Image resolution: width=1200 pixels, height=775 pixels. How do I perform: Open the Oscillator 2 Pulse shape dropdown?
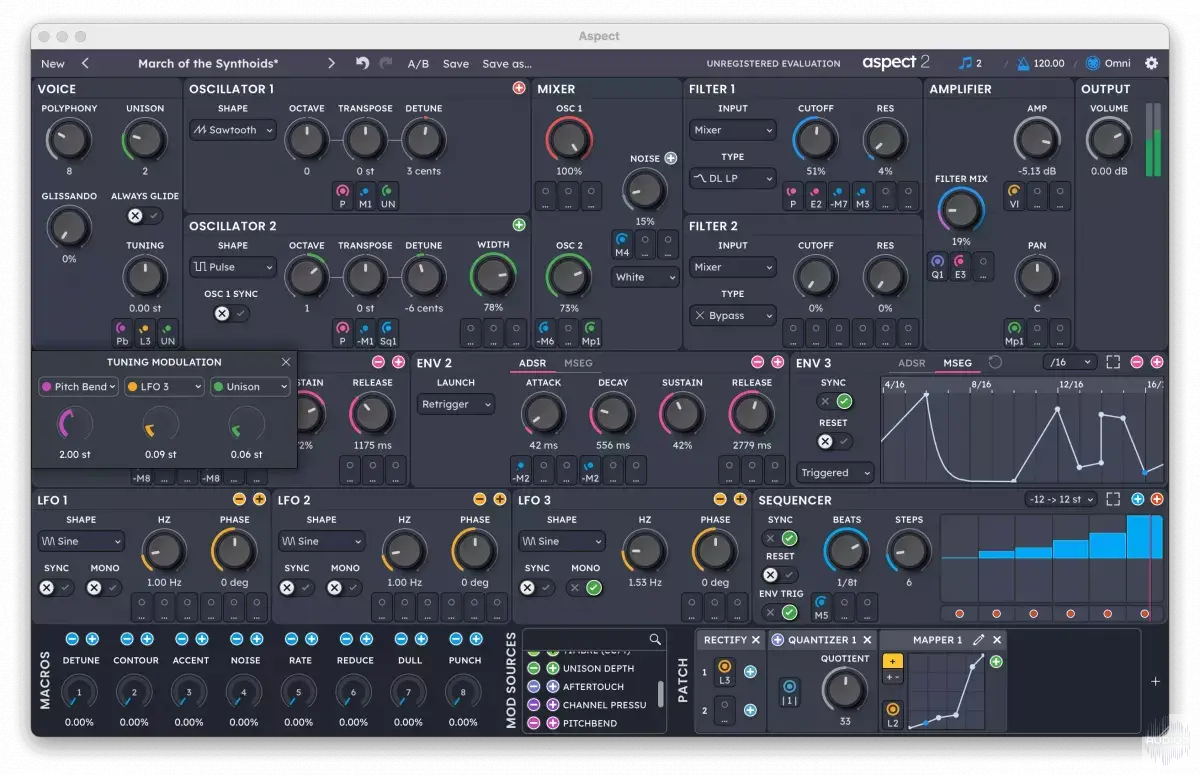click(x=232, y=267)
